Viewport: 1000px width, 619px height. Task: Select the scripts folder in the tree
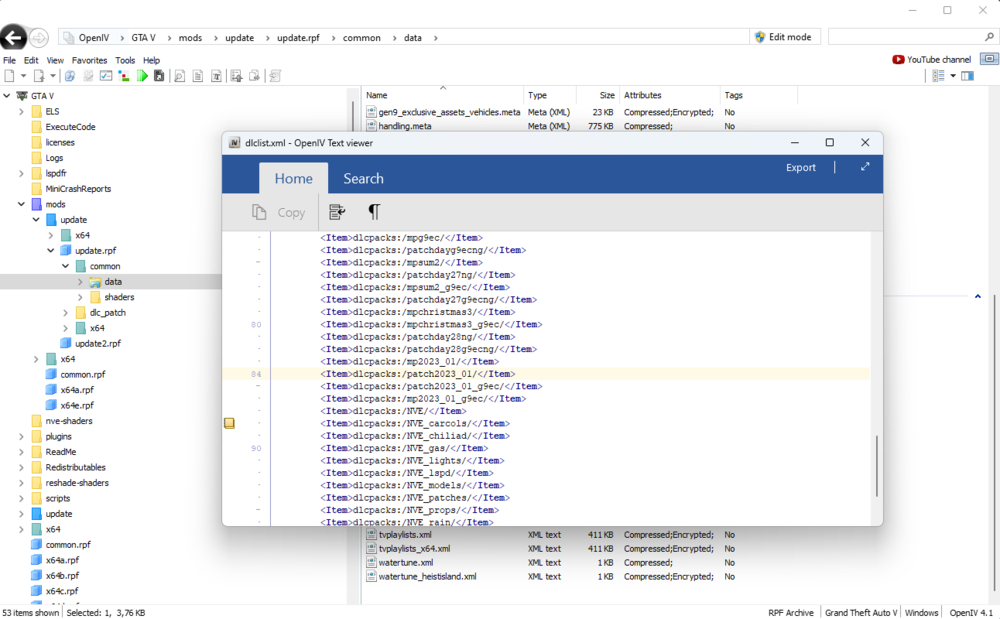(57, 499)
